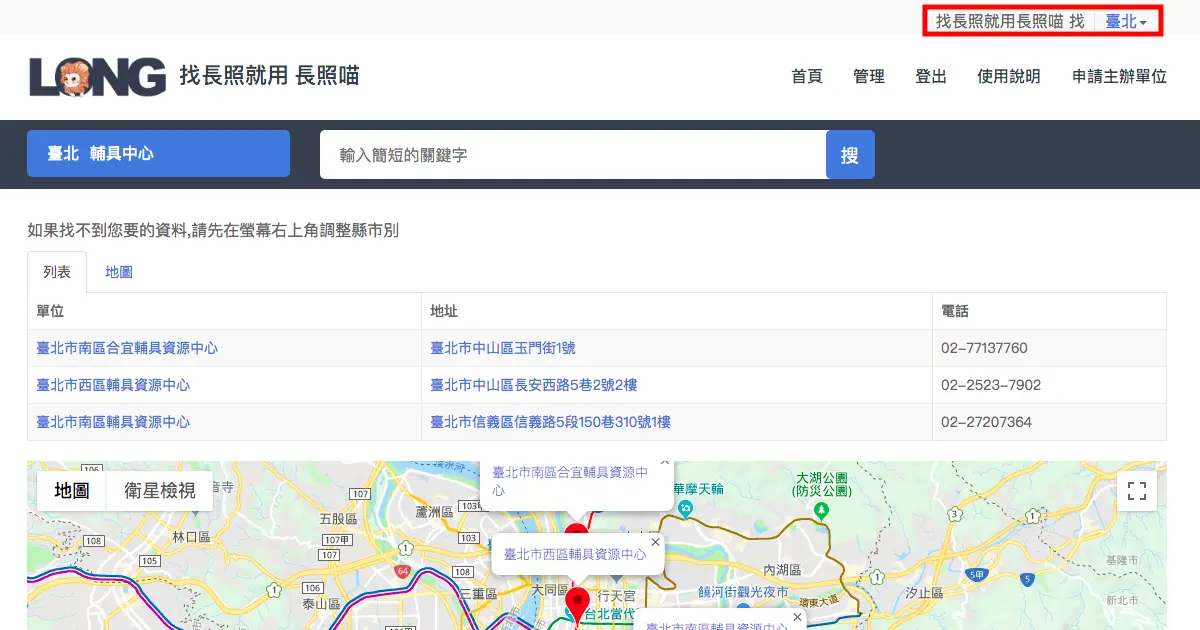Click phone number 02-27207364

[x=986, y=422]
